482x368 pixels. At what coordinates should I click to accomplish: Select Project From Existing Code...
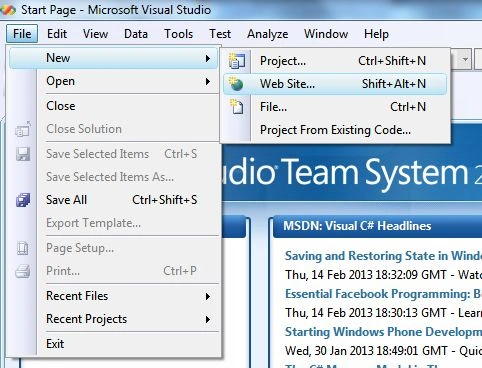tap(335, 130)
